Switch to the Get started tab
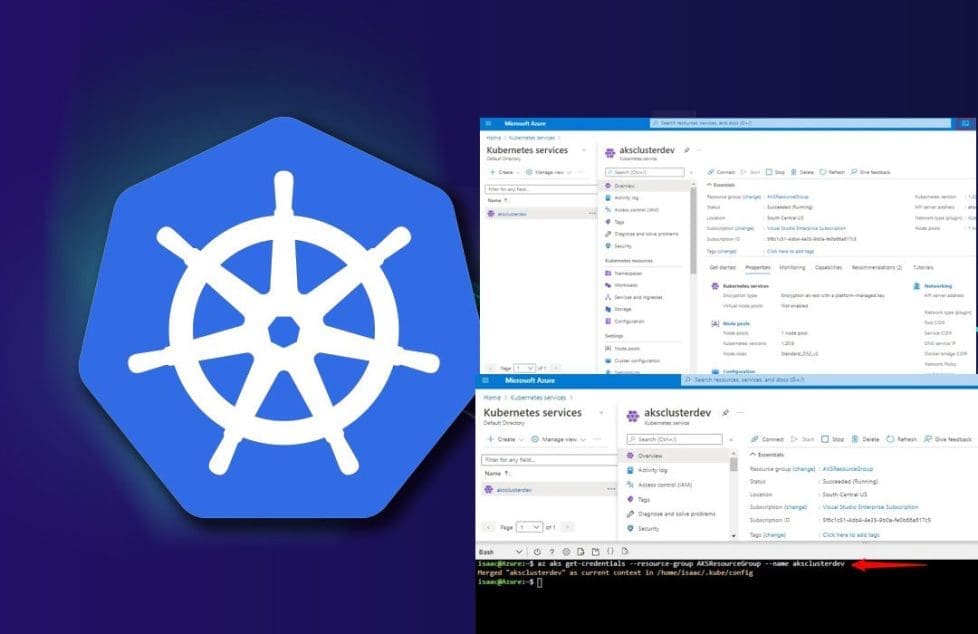978x634 pixels. [722, 268]
